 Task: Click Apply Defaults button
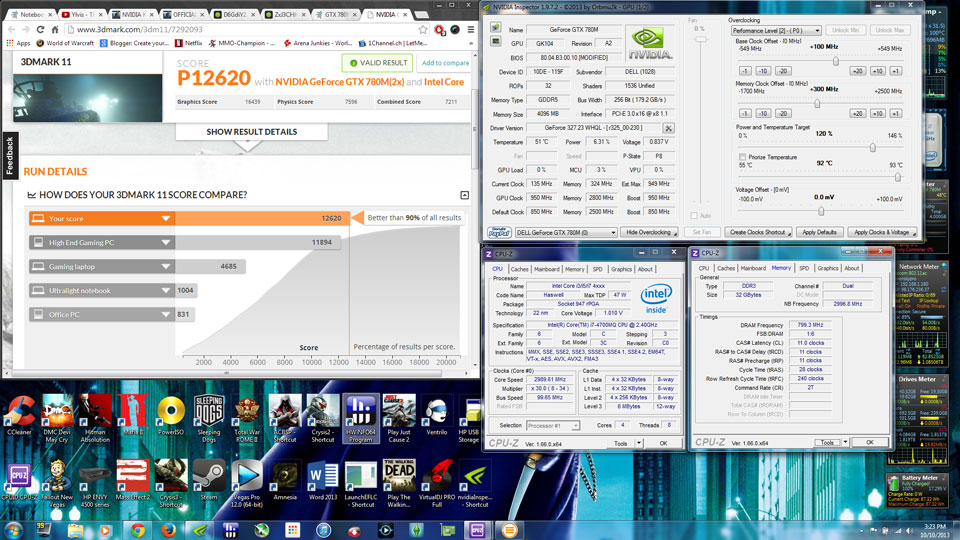[819, 233]
